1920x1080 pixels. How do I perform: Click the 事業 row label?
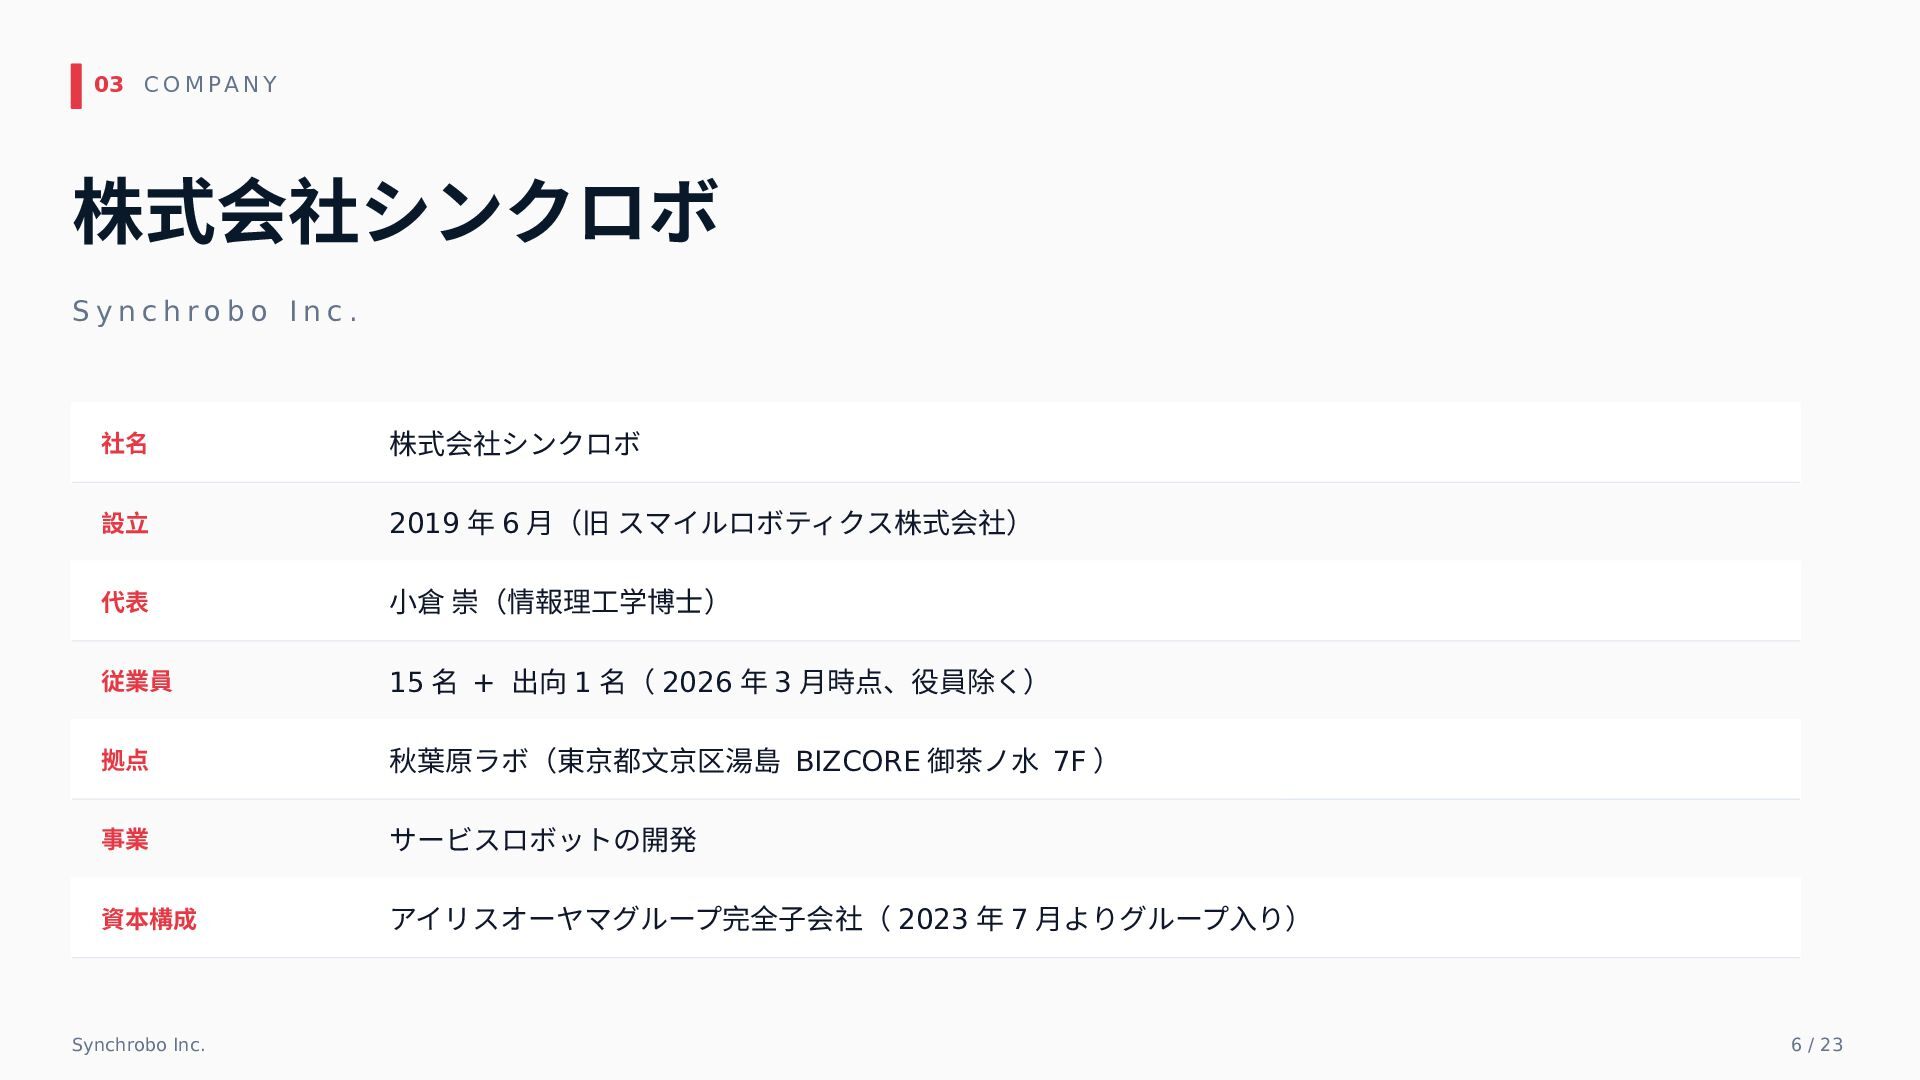tap(125, 839)
